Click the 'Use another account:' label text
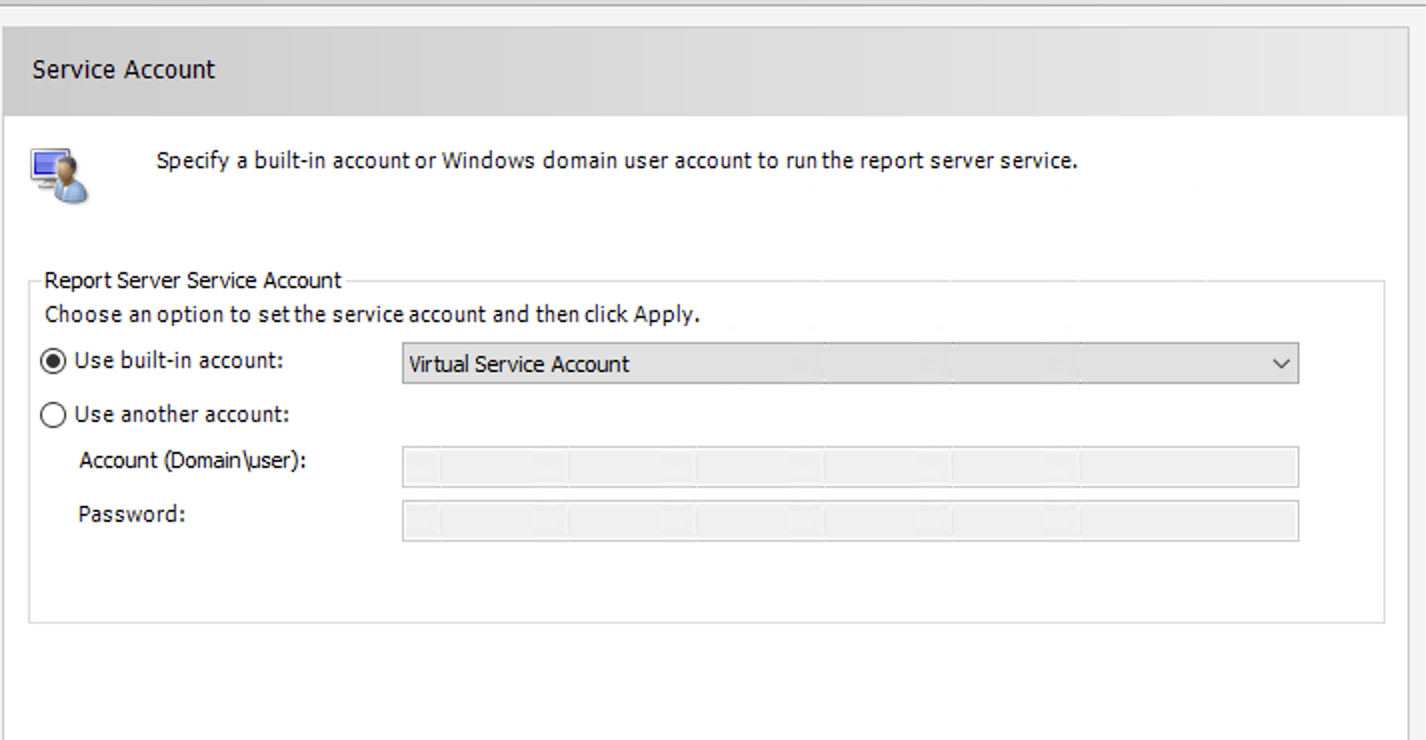Image resolution: width=1426 pixels, height=740 pixels. (181, 415)
